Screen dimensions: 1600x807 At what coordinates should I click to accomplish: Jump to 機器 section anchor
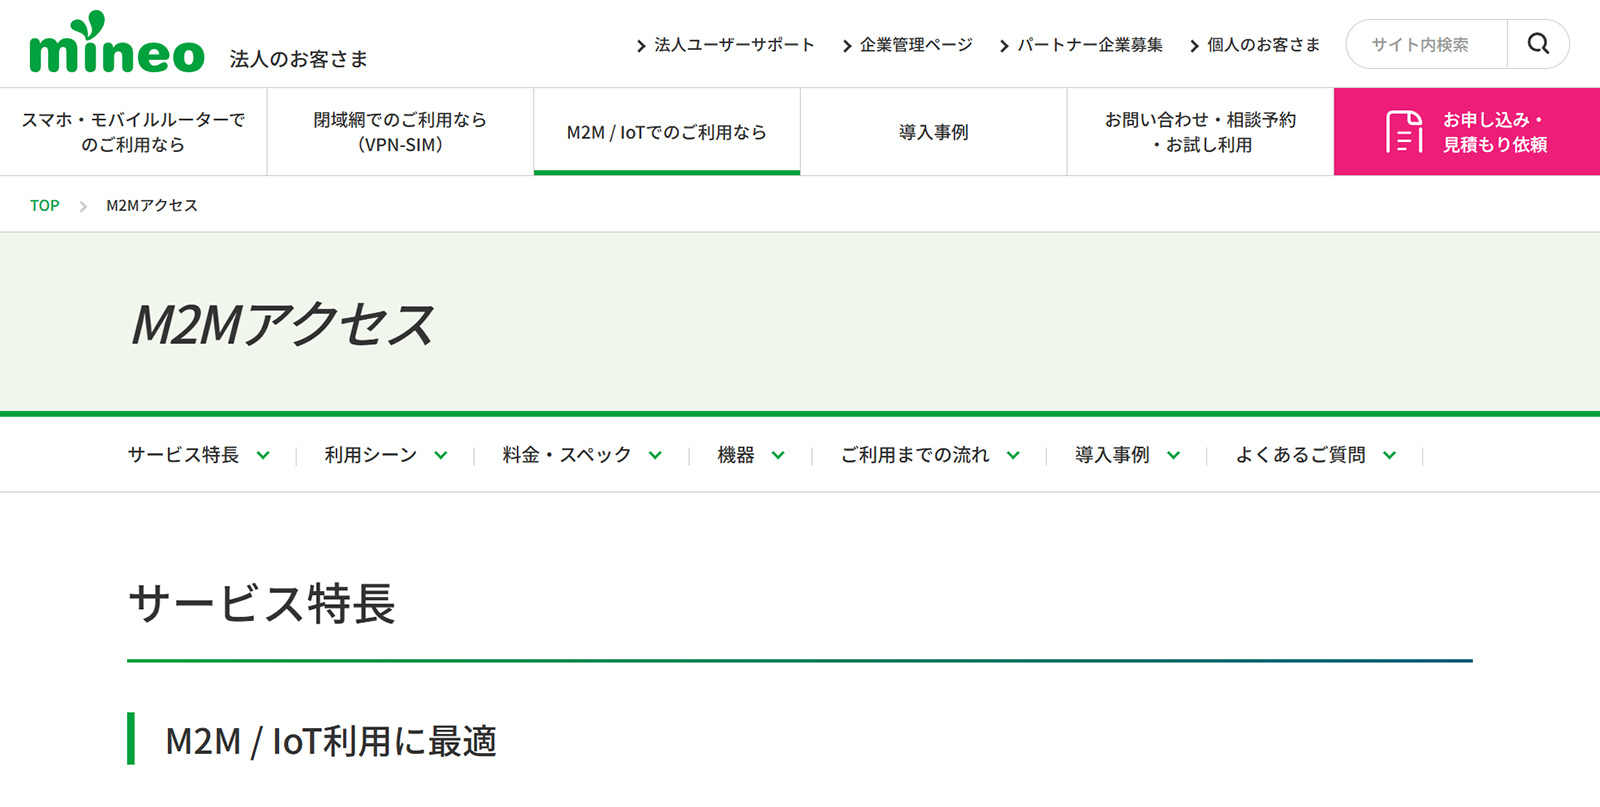[x=736, y=455]
